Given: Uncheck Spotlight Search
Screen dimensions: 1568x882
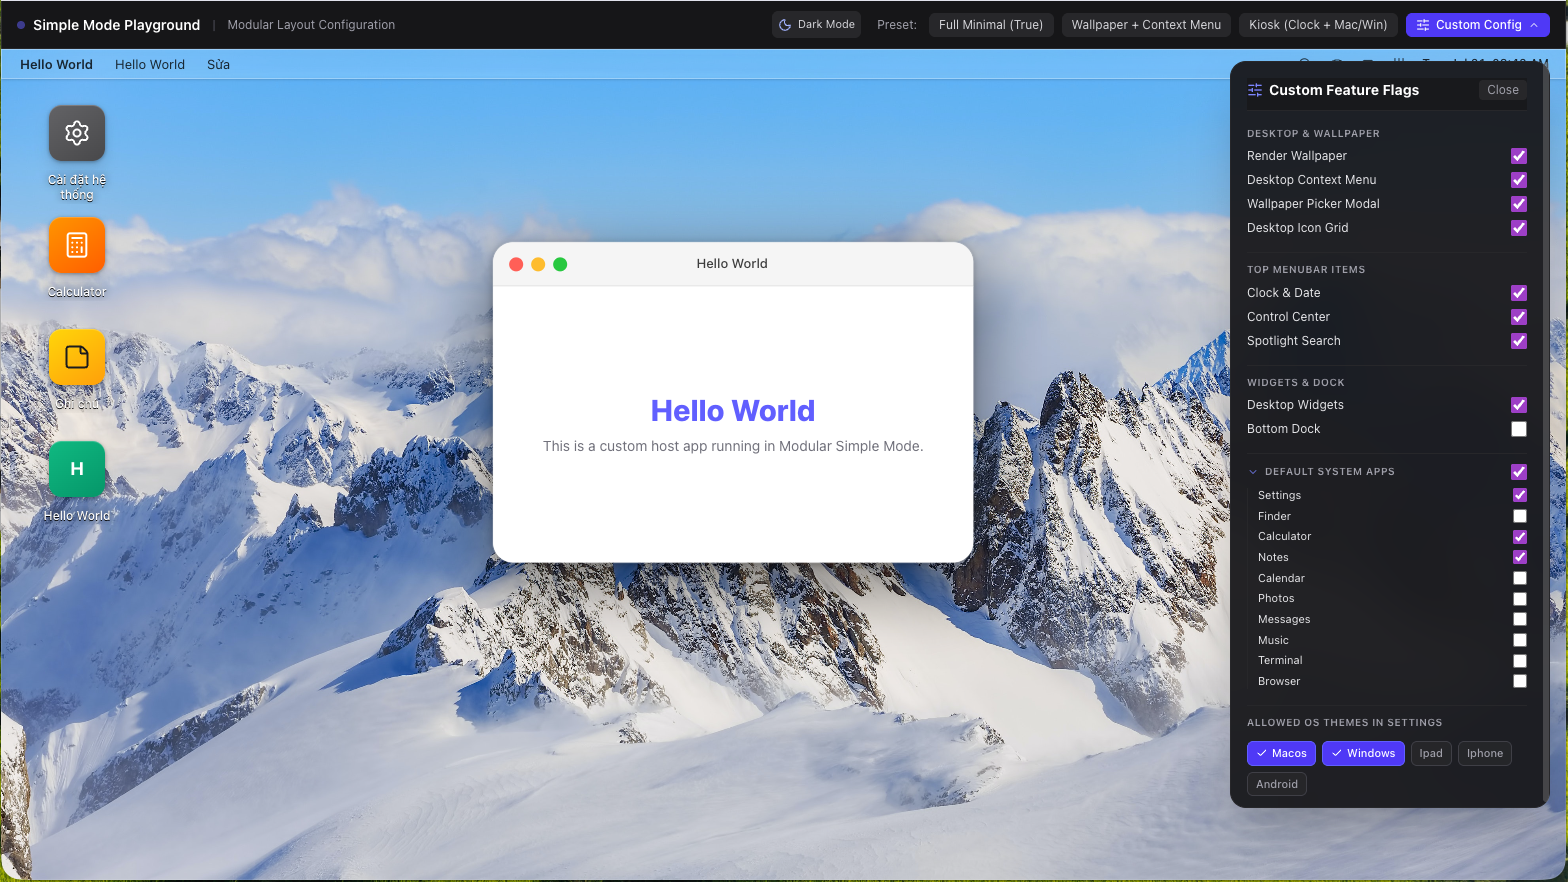Looking at the screenshot, I should click(1519, 341).
